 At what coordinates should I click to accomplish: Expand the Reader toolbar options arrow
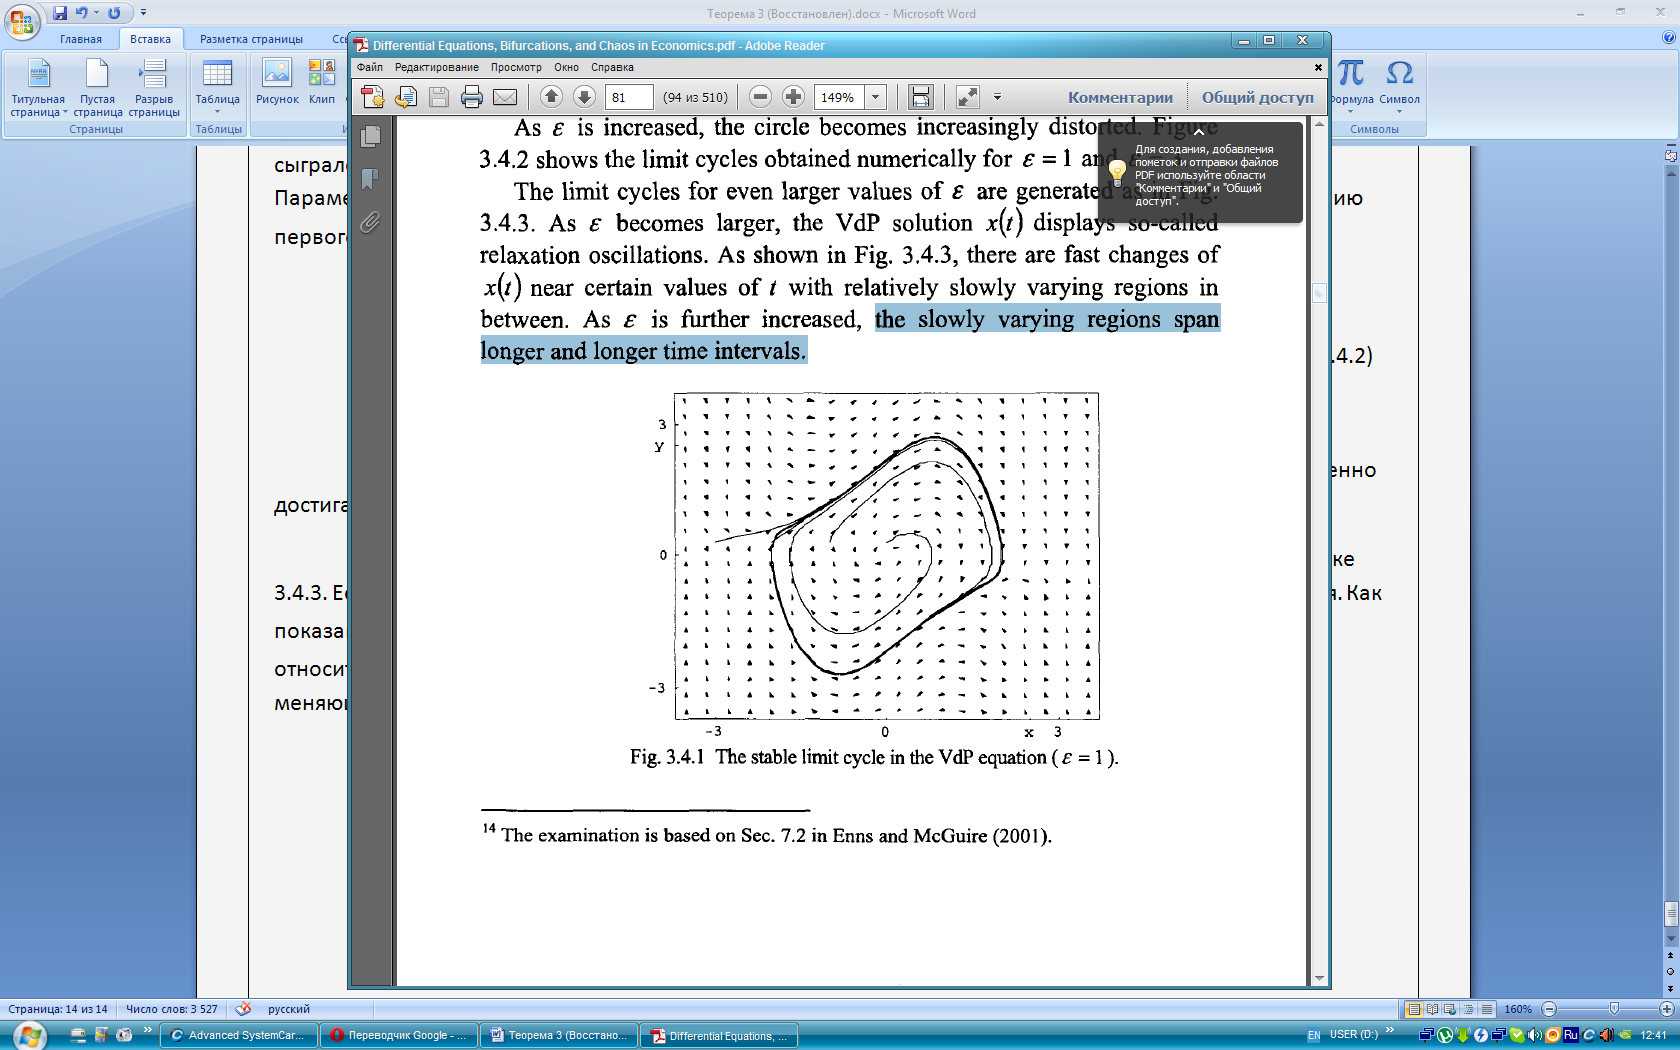point(997,97)
